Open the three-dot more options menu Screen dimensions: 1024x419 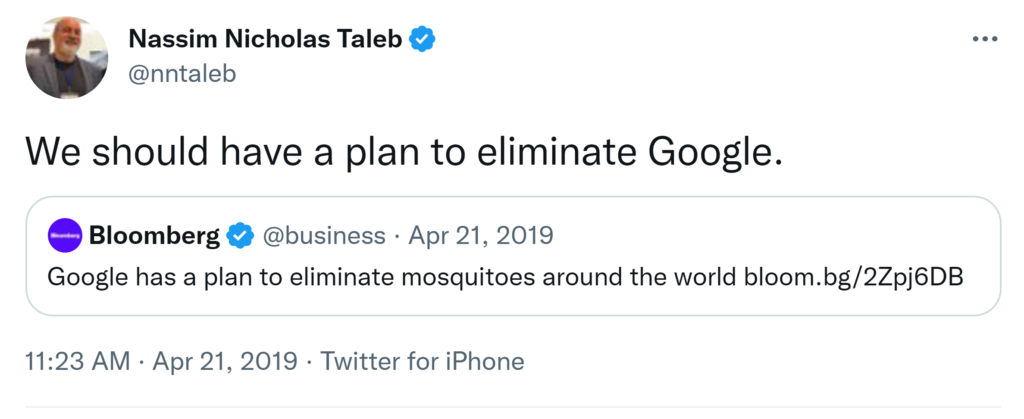(x=985, y=39)
